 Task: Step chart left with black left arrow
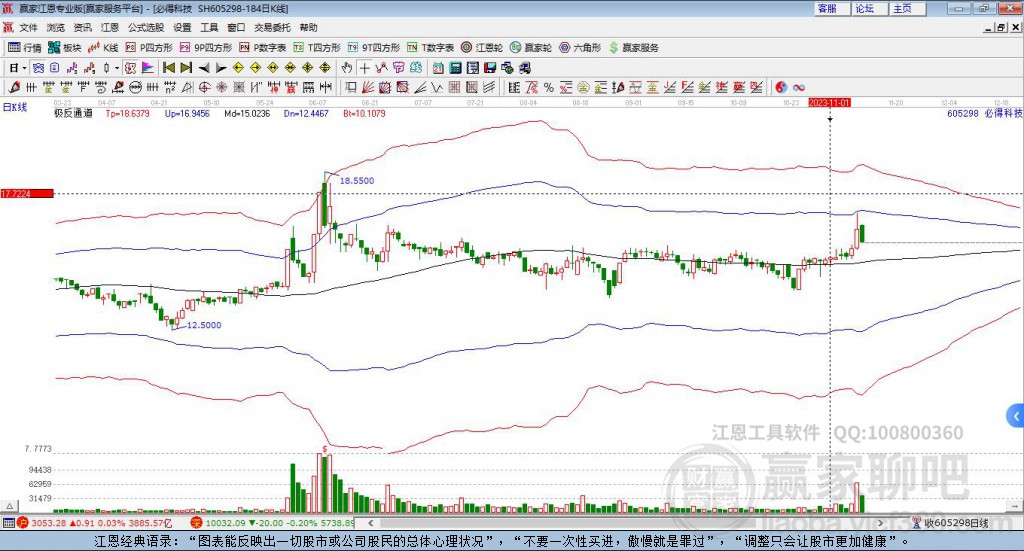point(204,68)
